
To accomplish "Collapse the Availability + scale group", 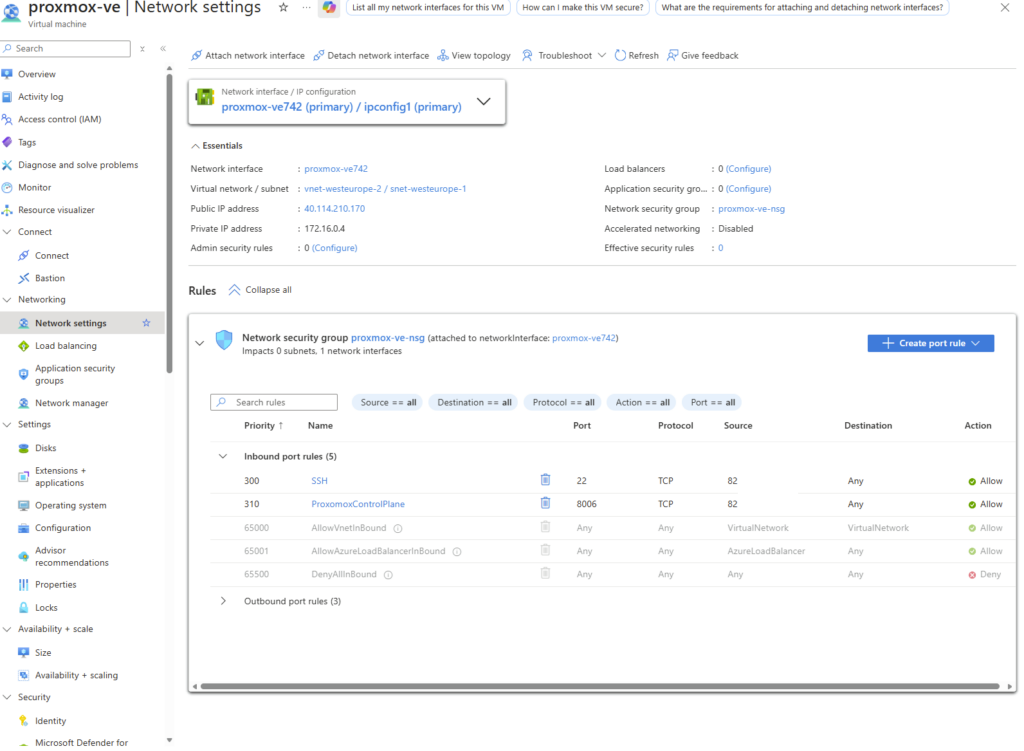I will tap(7, 629).
